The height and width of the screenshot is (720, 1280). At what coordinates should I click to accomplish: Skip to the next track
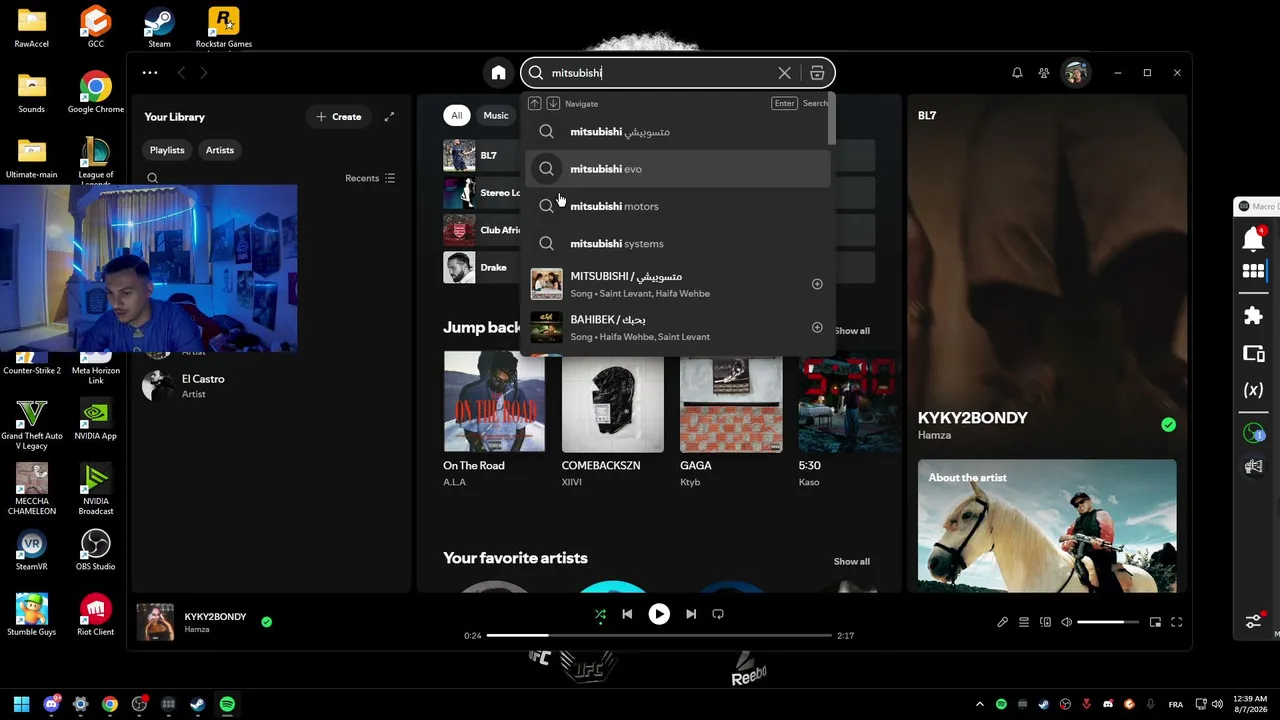click(x=691, y=614)
